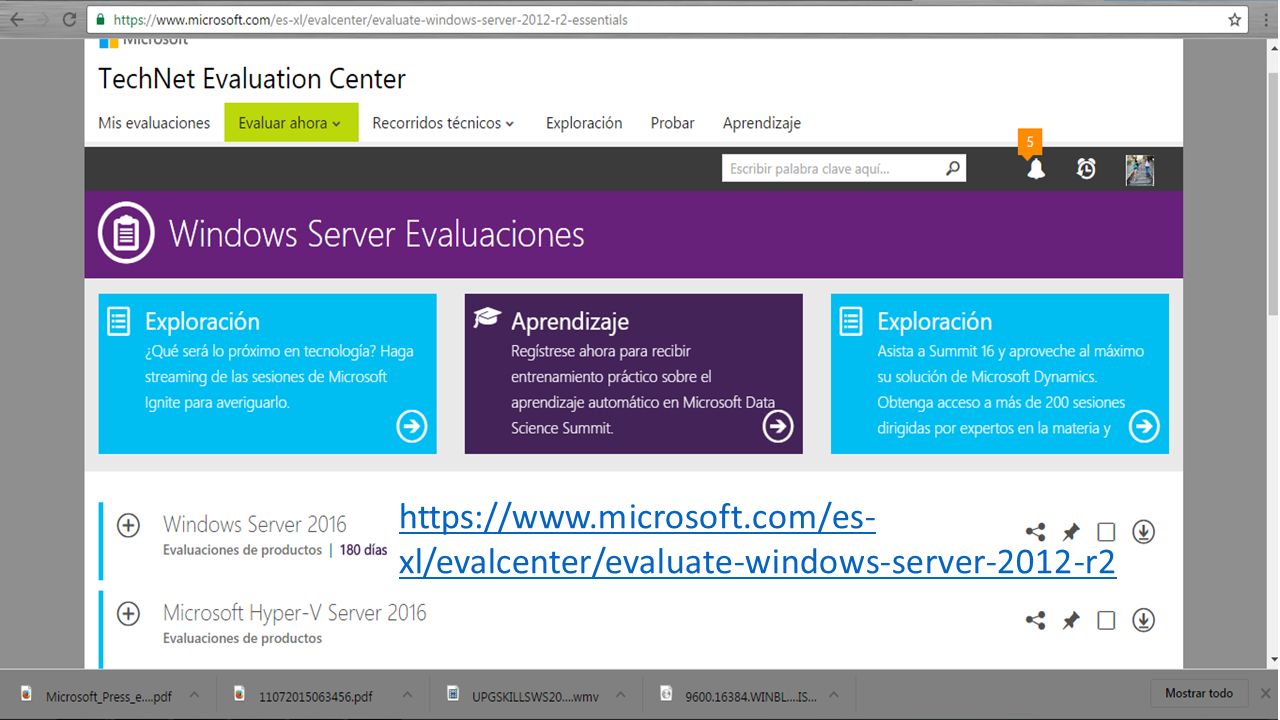Click the search magnifier icon

(953, 169)
